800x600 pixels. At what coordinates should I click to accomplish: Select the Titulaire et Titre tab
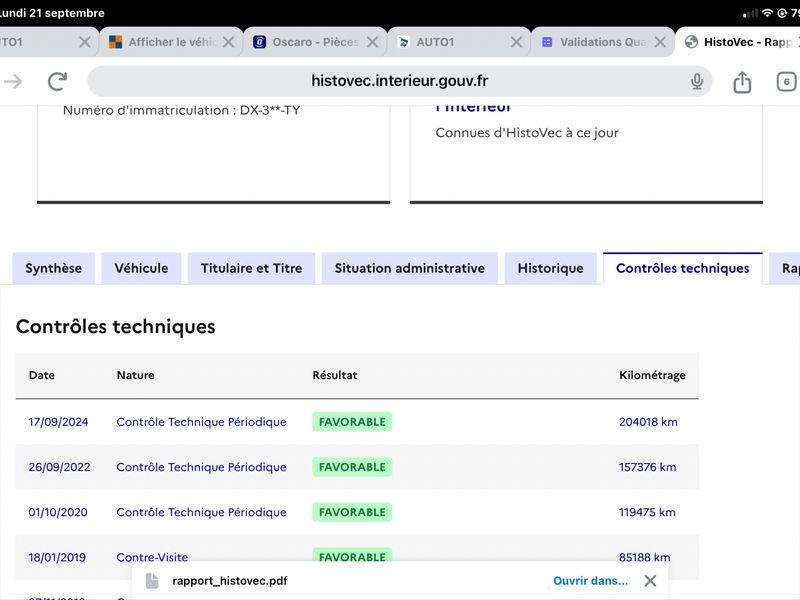(x=252, y=268)
